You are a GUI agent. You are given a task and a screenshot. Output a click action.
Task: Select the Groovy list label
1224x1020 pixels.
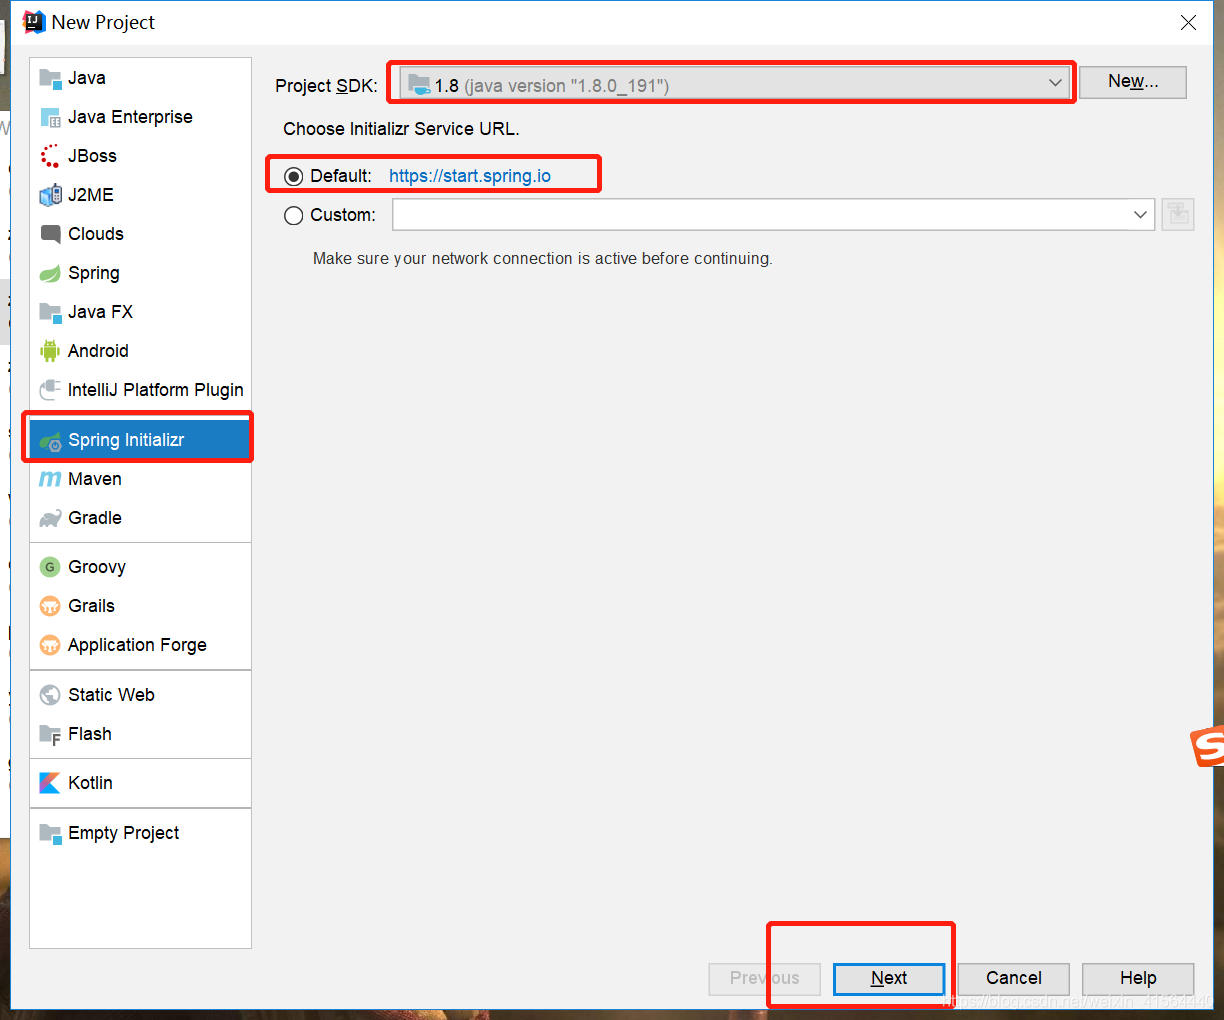point(97,567)
